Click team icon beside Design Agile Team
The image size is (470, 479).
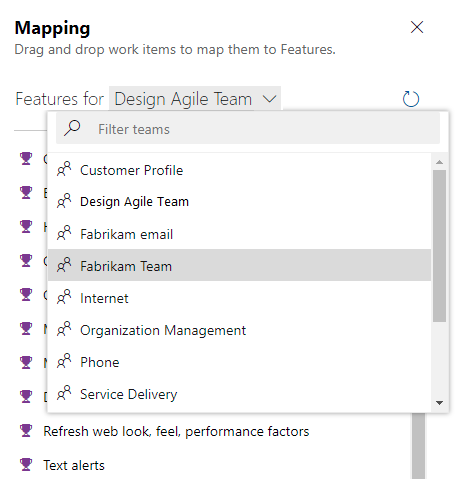[x=64, y=201]
